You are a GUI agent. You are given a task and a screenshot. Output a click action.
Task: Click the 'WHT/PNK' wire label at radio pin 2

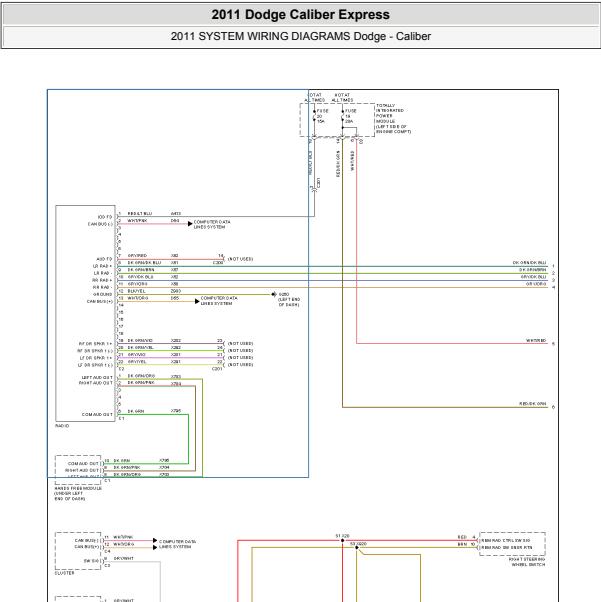click(x=137, y=221)
